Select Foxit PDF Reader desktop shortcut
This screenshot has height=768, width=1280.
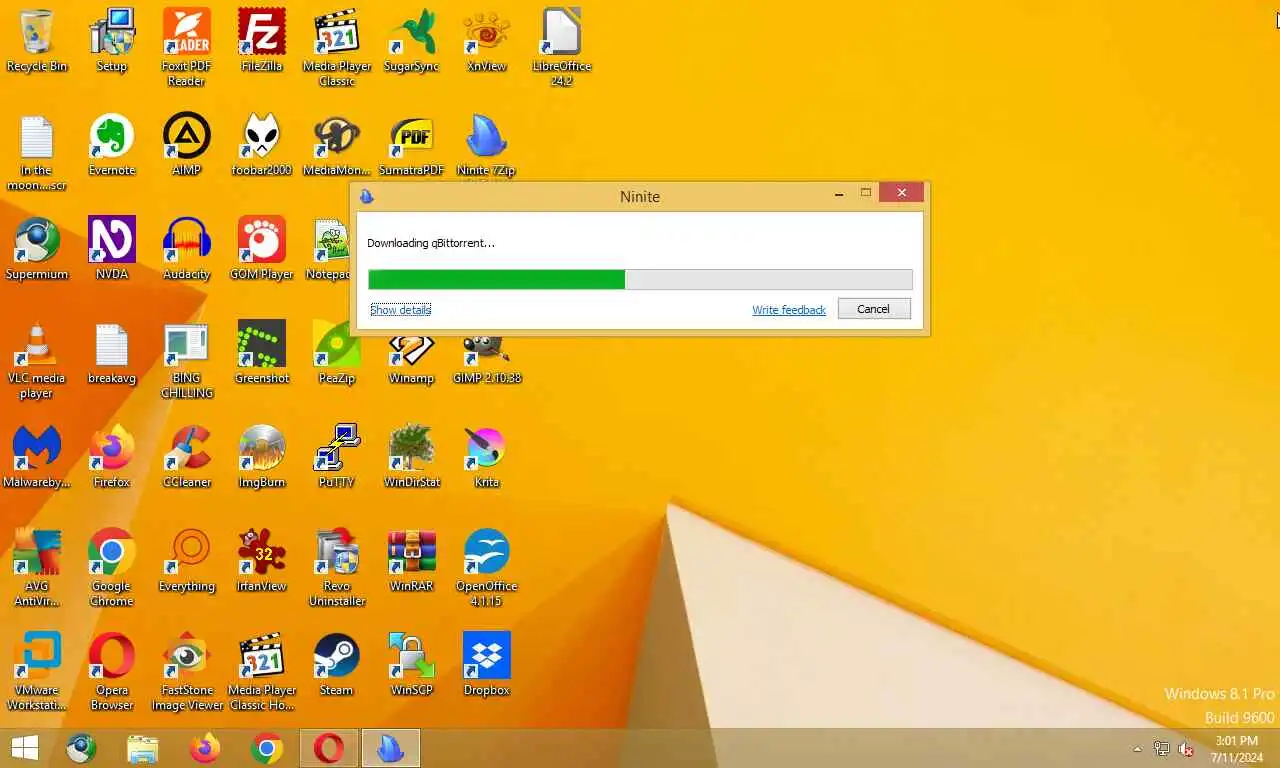click(187, 48)
